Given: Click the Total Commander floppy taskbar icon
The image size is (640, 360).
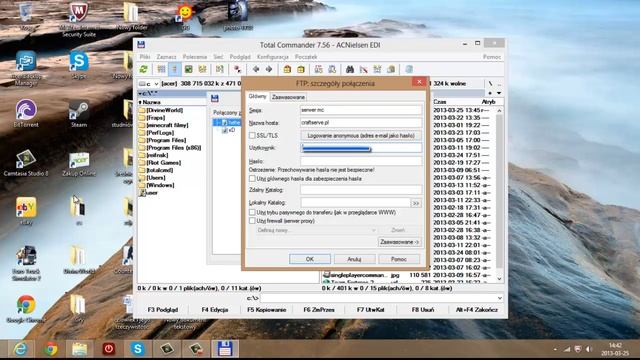Looking at the screenshot, I should (x=225, y=349).
